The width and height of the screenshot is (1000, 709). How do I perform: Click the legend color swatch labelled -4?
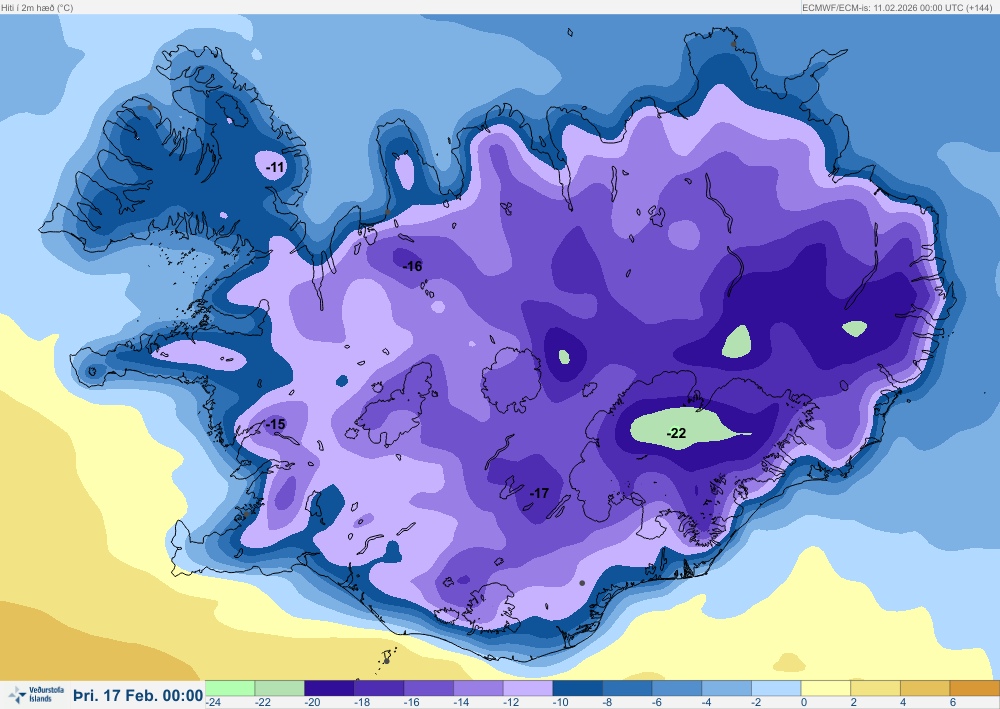pos(727,688)
